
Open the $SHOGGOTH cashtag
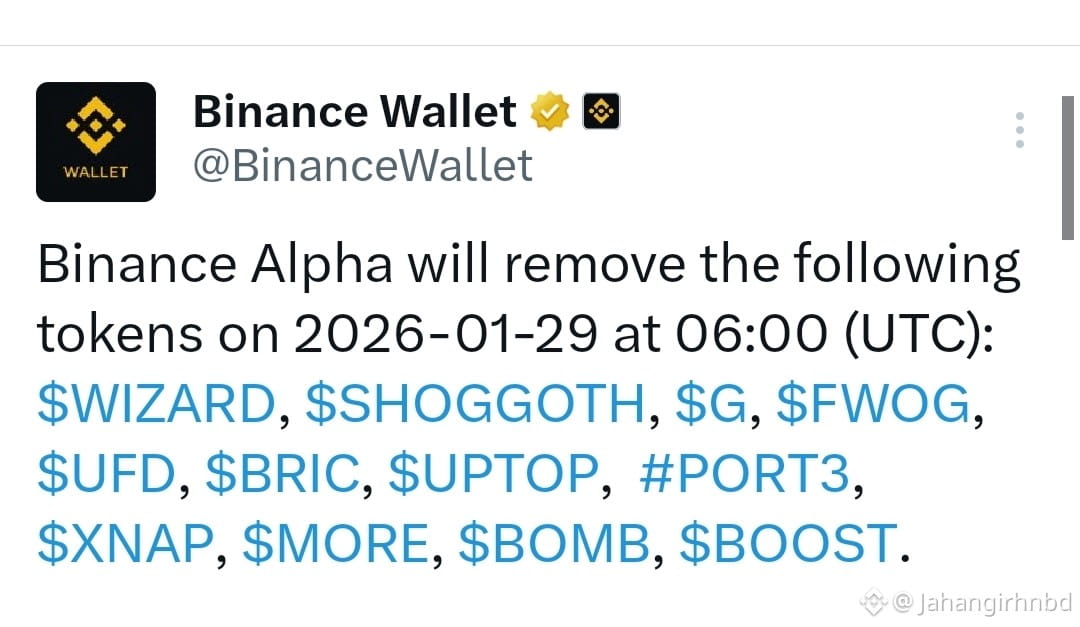[x=475, y=404]
